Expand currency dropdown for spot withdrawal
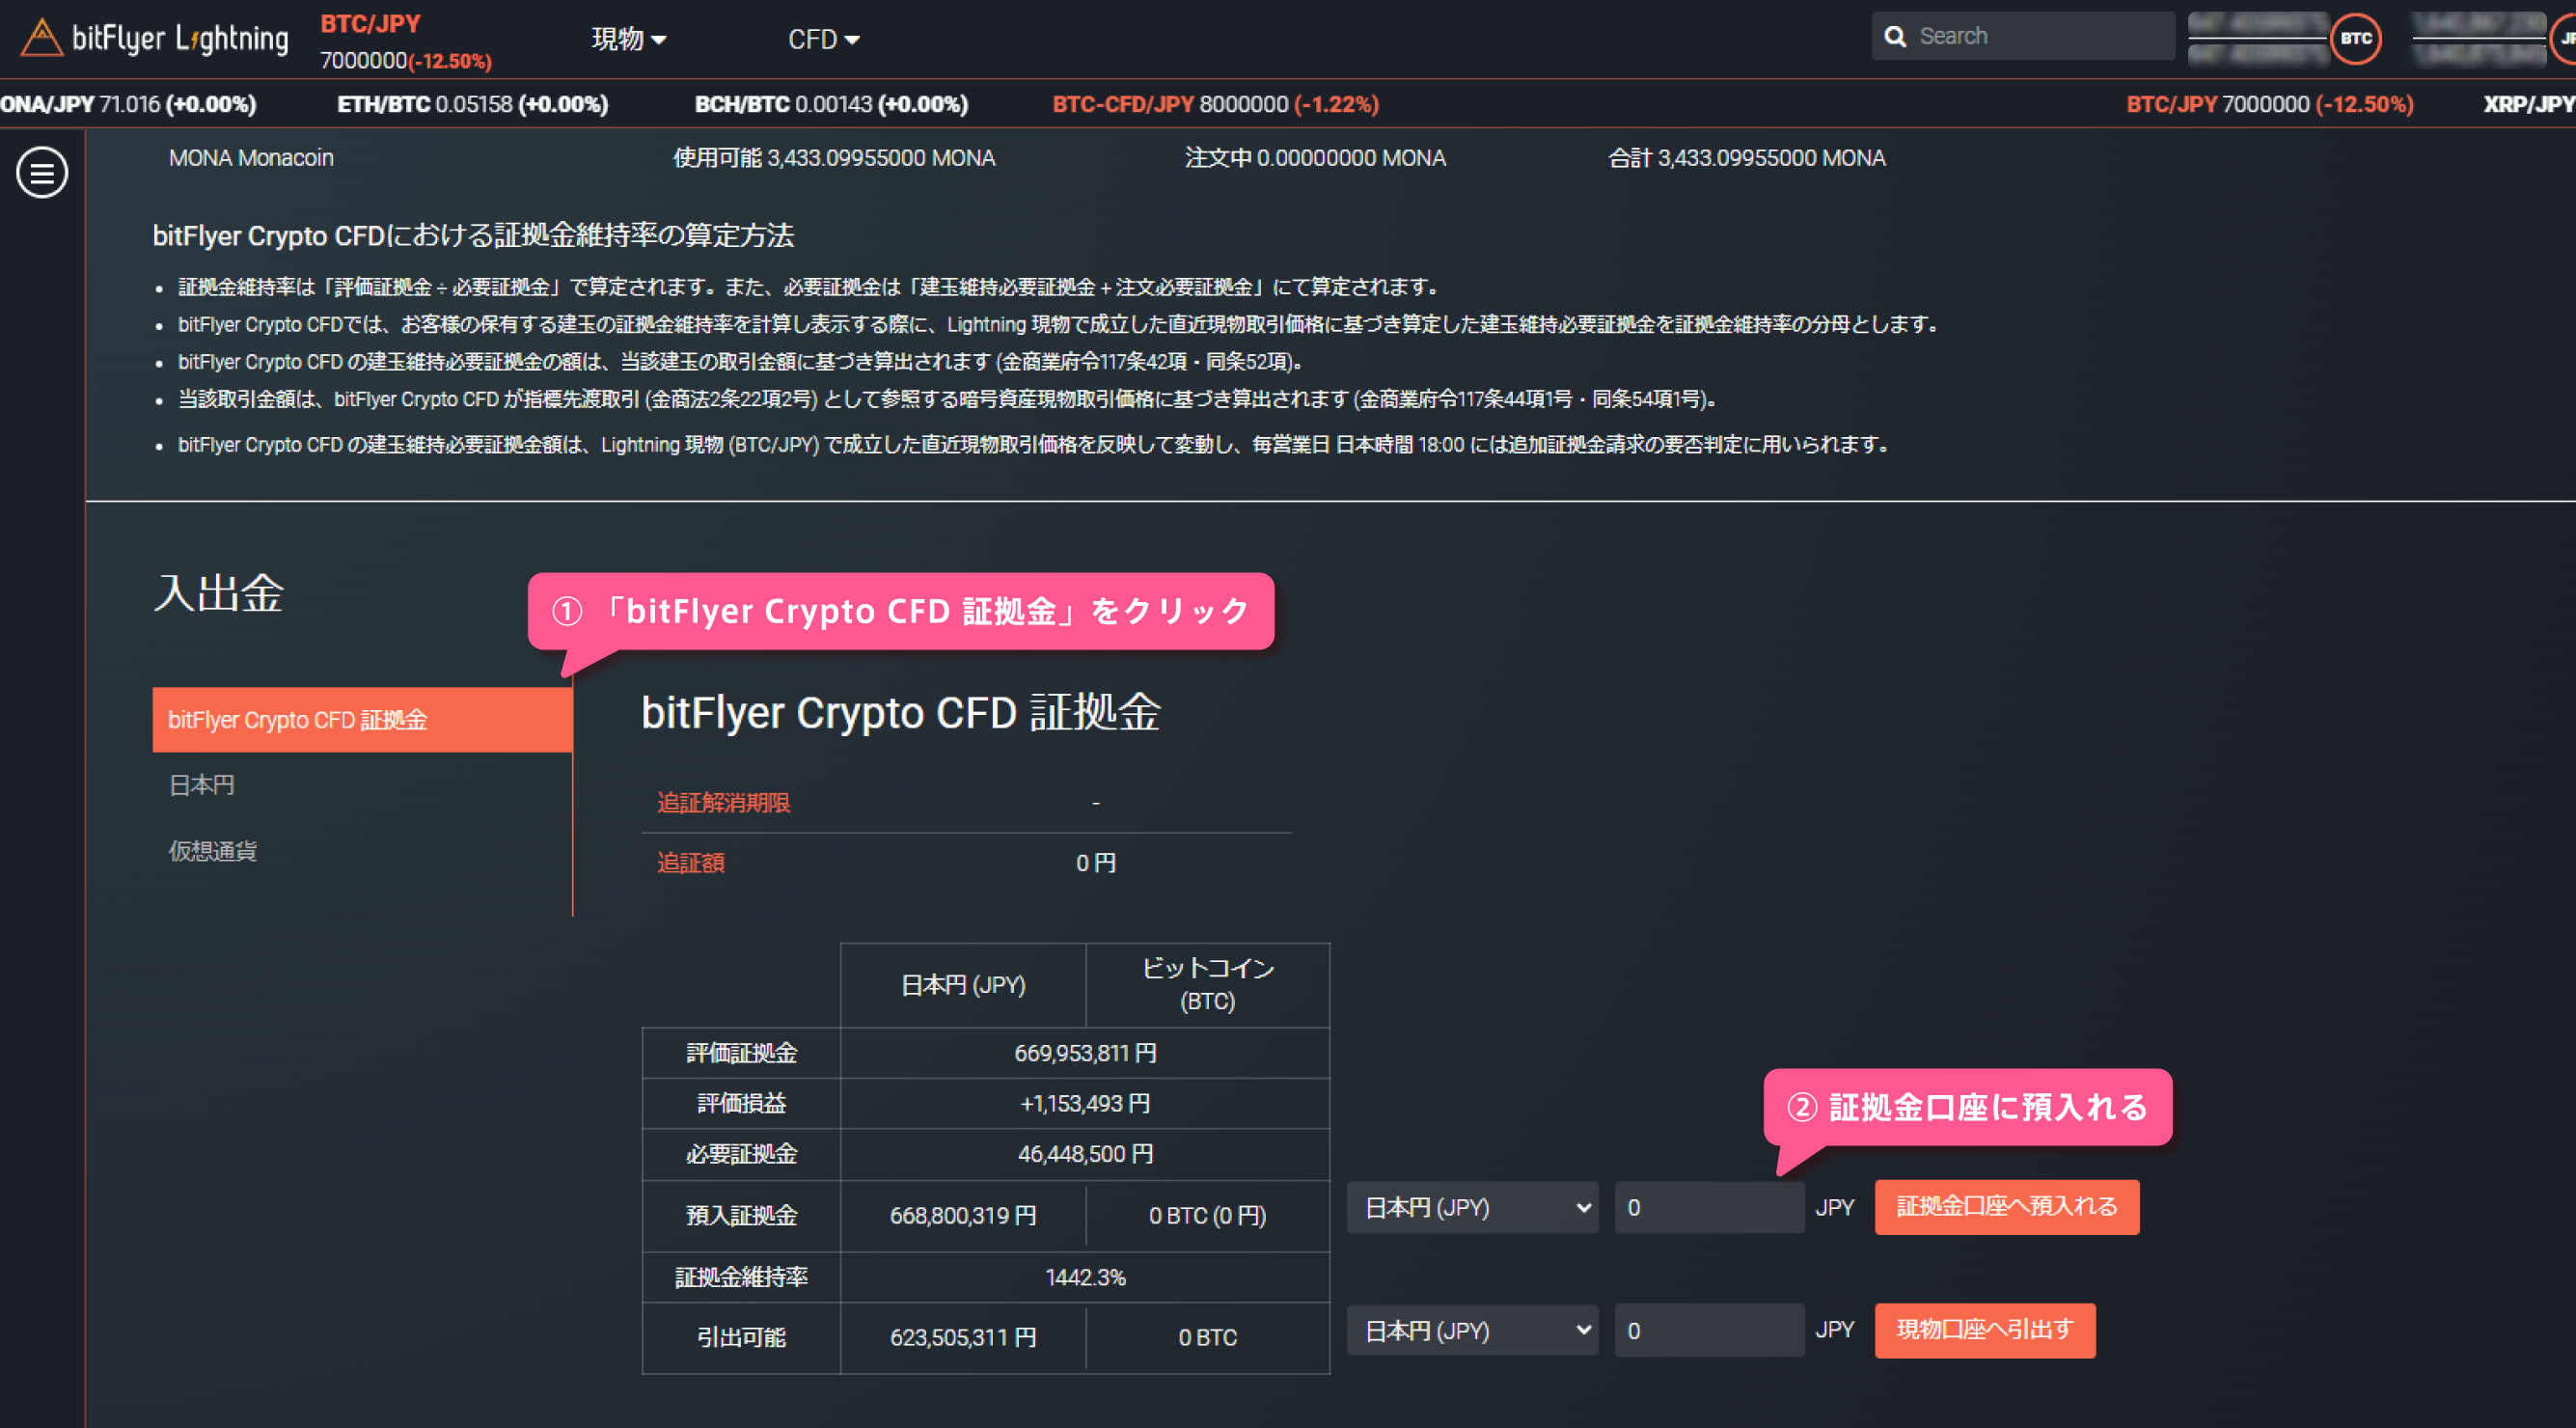Image resolution: width=2576 pixels, height=1428 pixels. [x=1472, y=1330]
